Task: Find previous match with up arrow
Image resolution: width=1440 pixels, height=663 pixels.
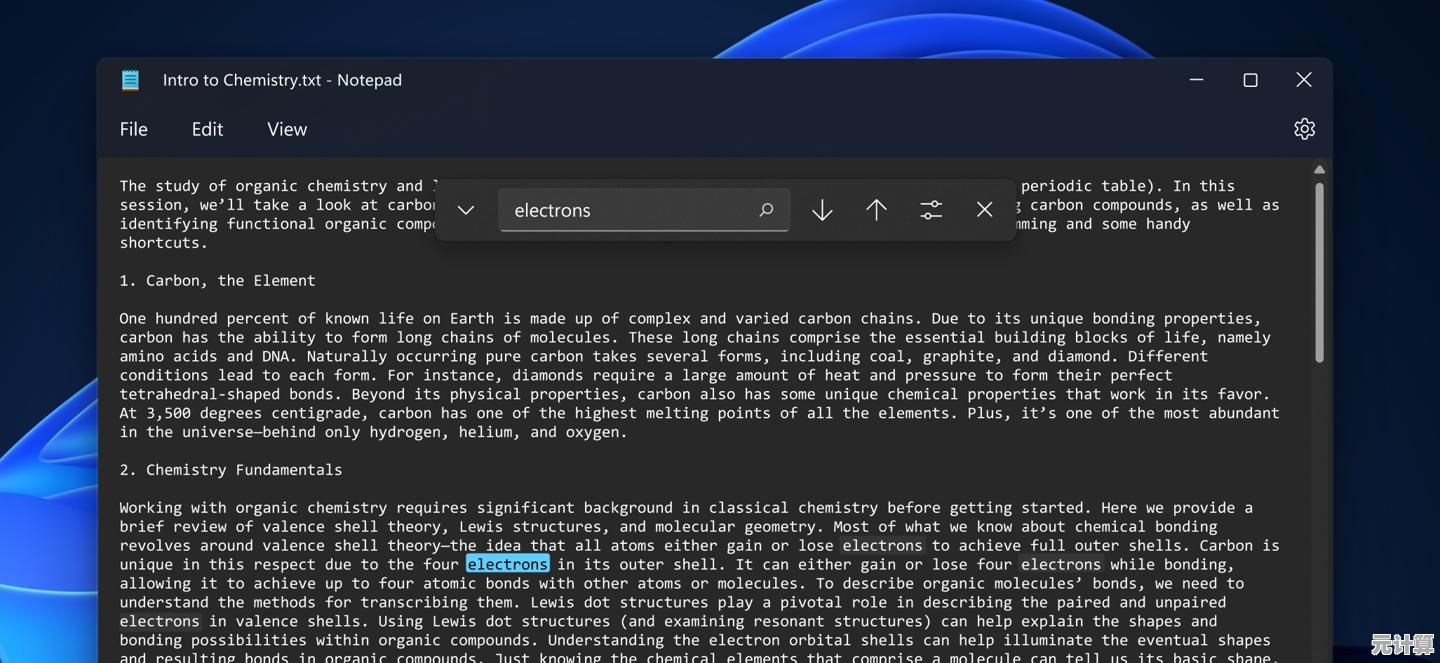Action: click(876, 210)
